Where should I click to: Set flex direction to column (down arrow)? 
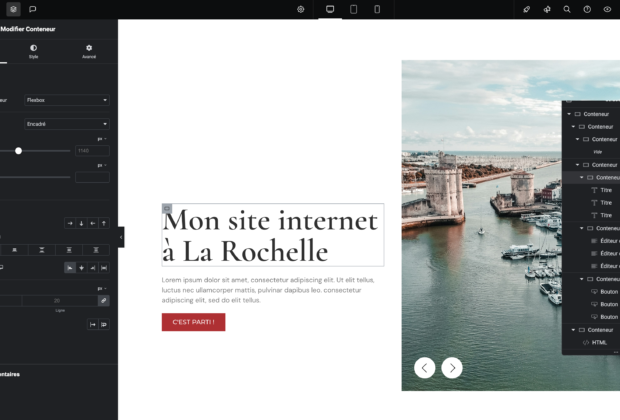click(81, 223)
